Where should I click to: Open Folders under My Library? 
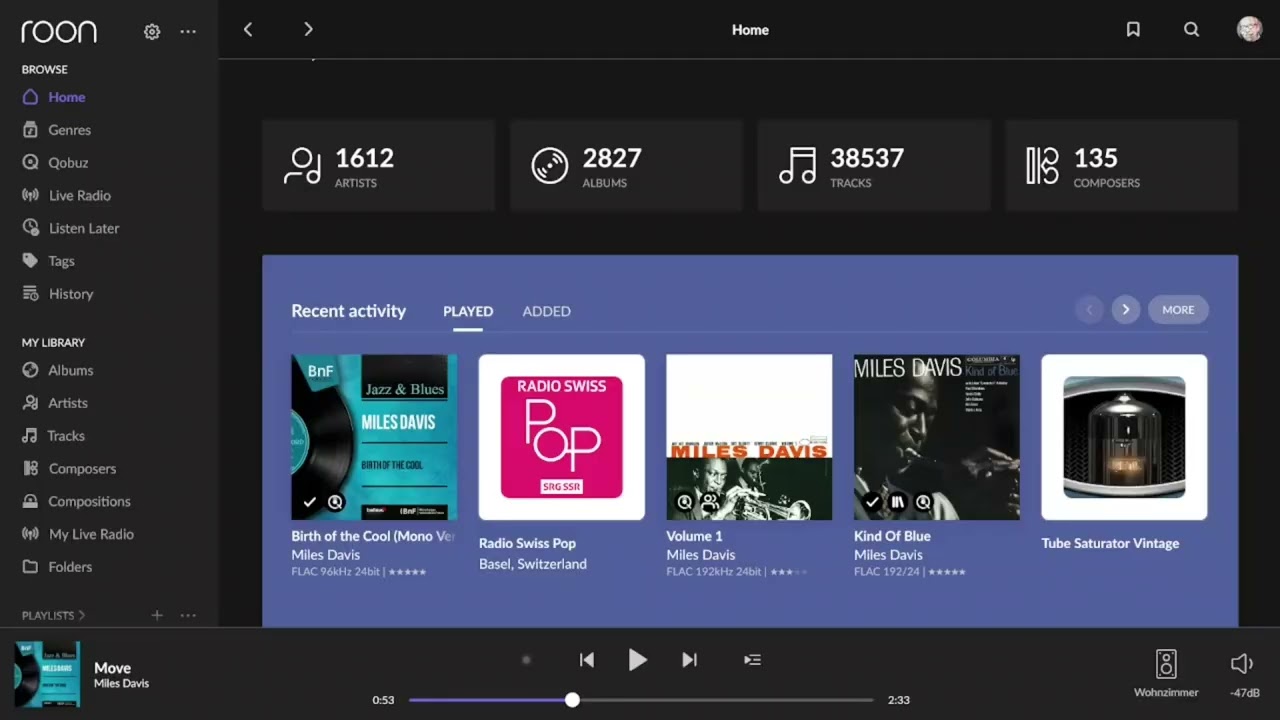pyautogui.click(x=57, y=567)
